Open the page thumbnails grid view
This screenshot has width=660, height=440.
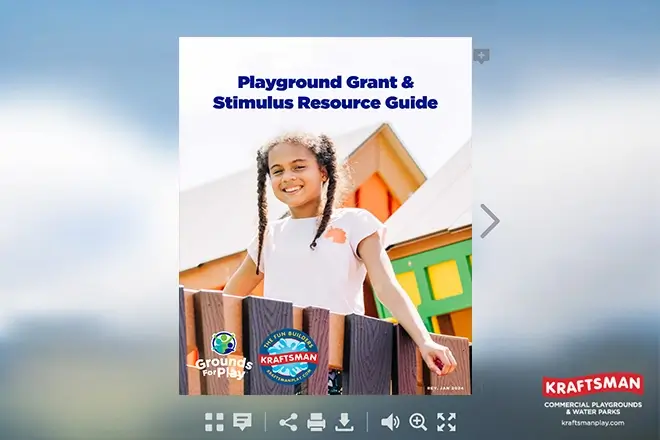[x=214, y=422]
